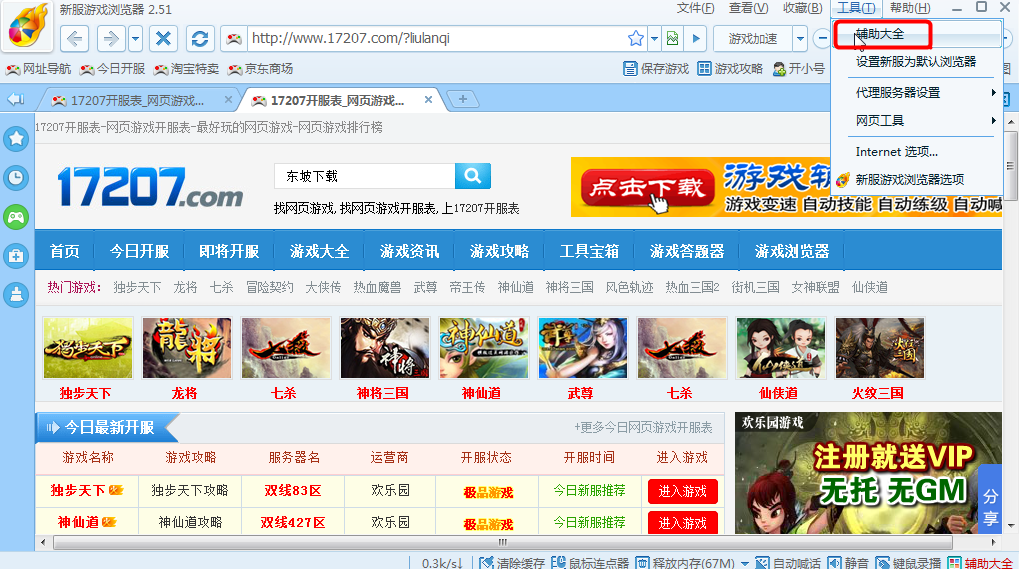Click the blue magnifier search button

point(472,176)
